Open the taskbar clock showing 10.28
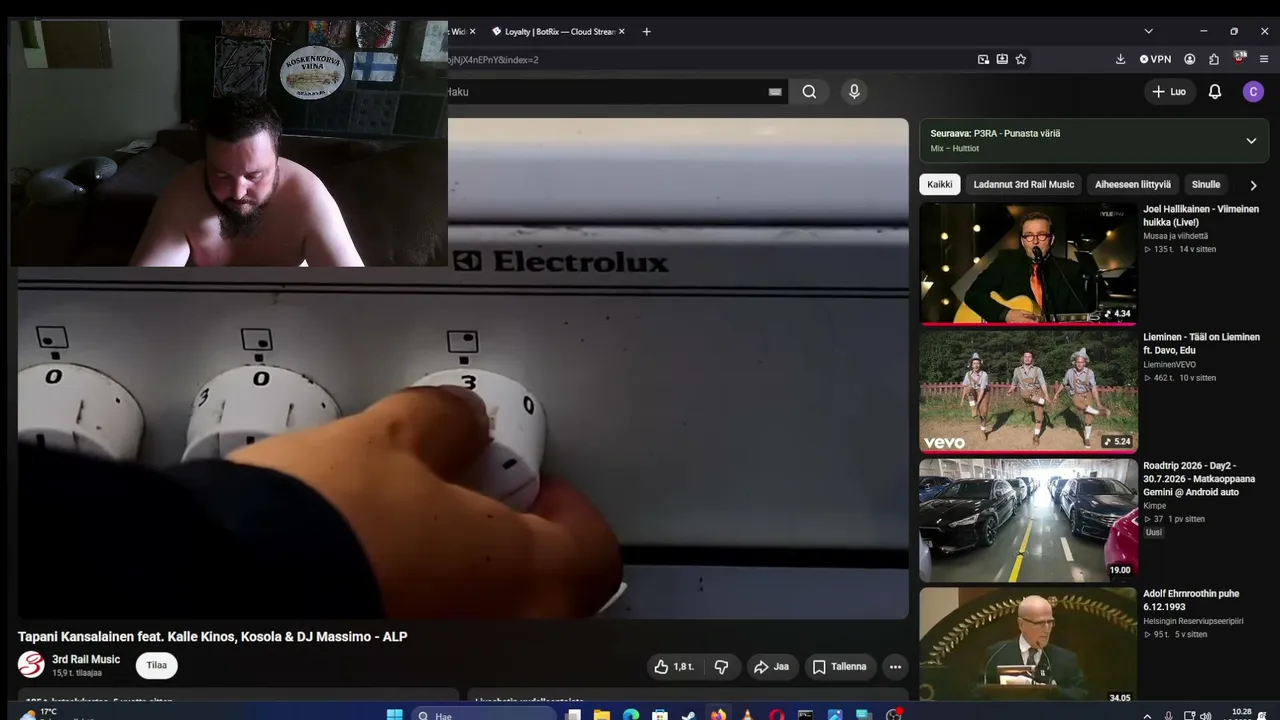Screen dimensions: 1280x720 (x=1241, y=714)
